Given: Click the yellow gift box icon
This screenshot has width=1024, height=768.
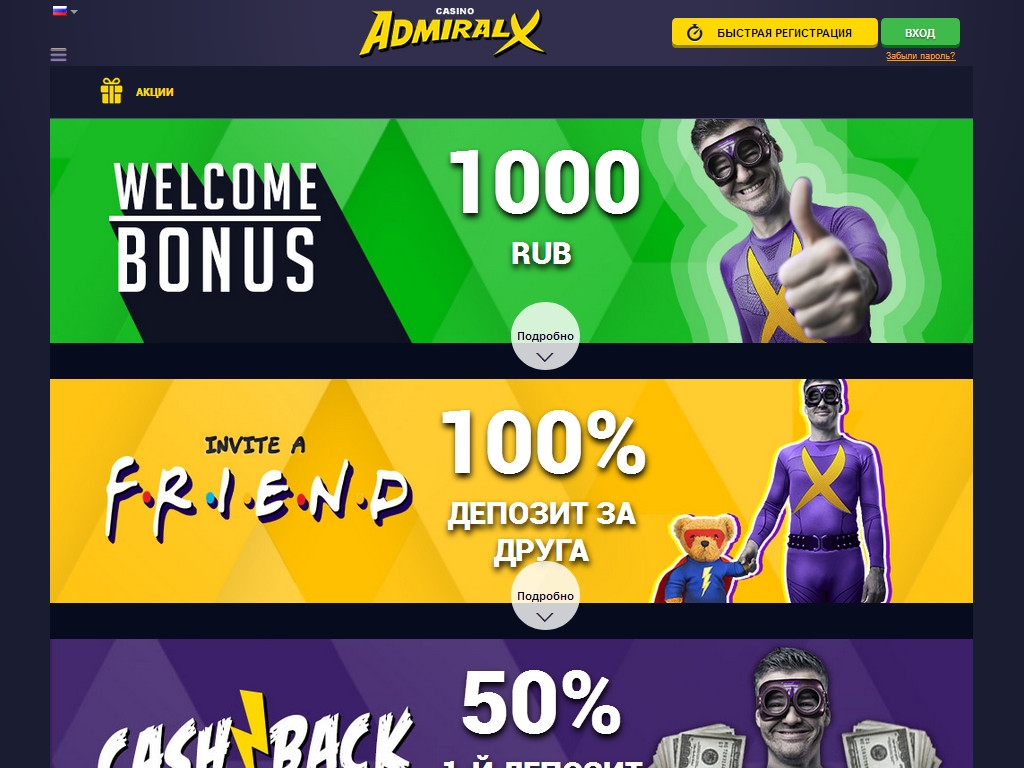Looking at the screenshot, I should tap(112, 91).
